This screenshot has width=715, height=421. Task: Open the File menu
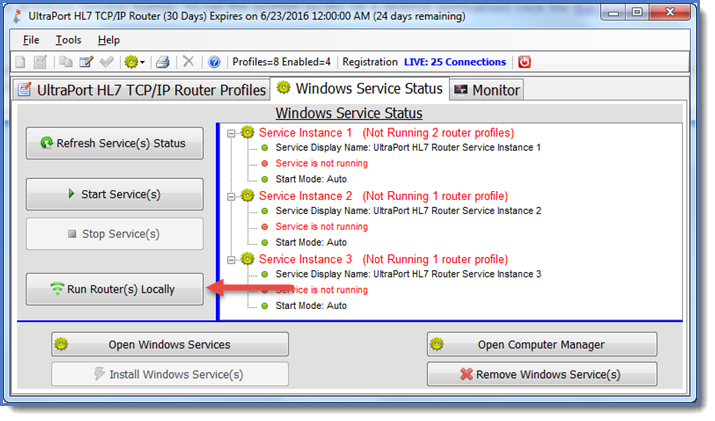coord(31,40)
